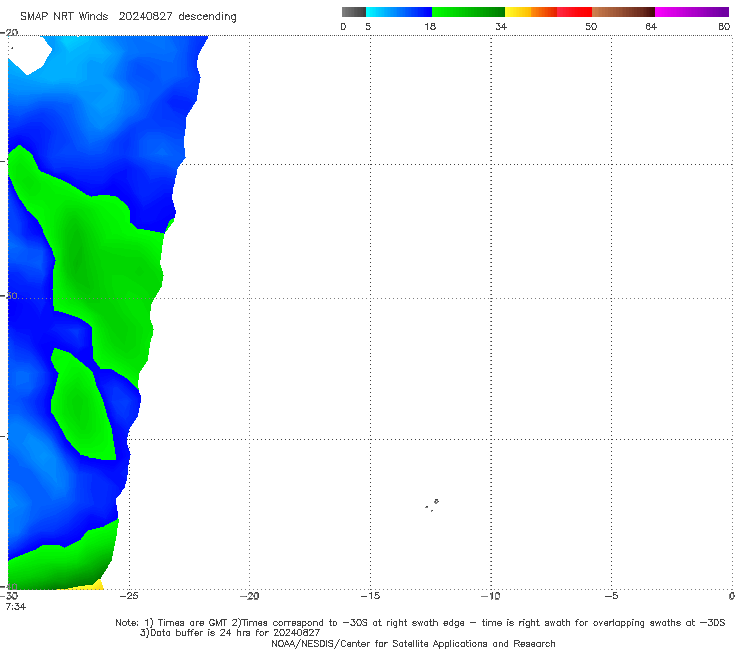Click the swath time label '7:34'
Image resolution: width=740 pixels, height=650 pixels.
[x=16, y=606]
